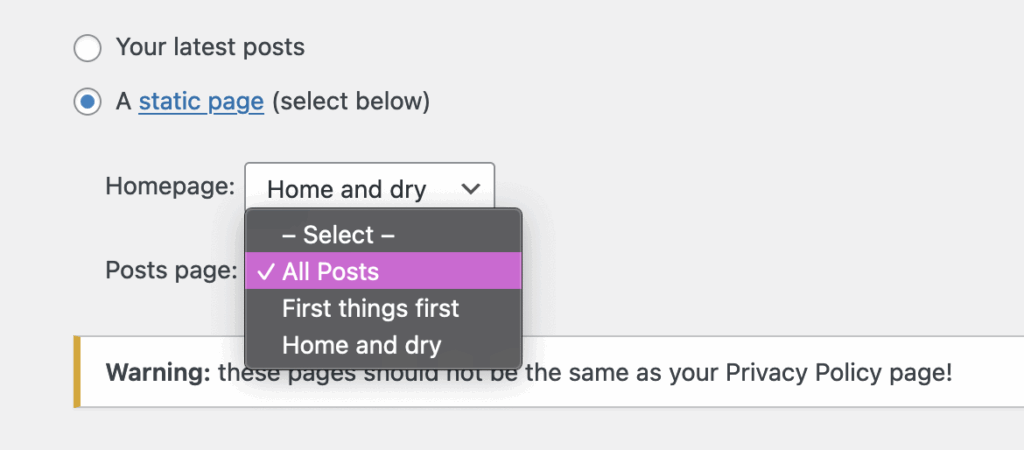Screen dimensions: 1024x450
Task: Select the 'Your latest posts' radio button
Action: click(88, 47)
